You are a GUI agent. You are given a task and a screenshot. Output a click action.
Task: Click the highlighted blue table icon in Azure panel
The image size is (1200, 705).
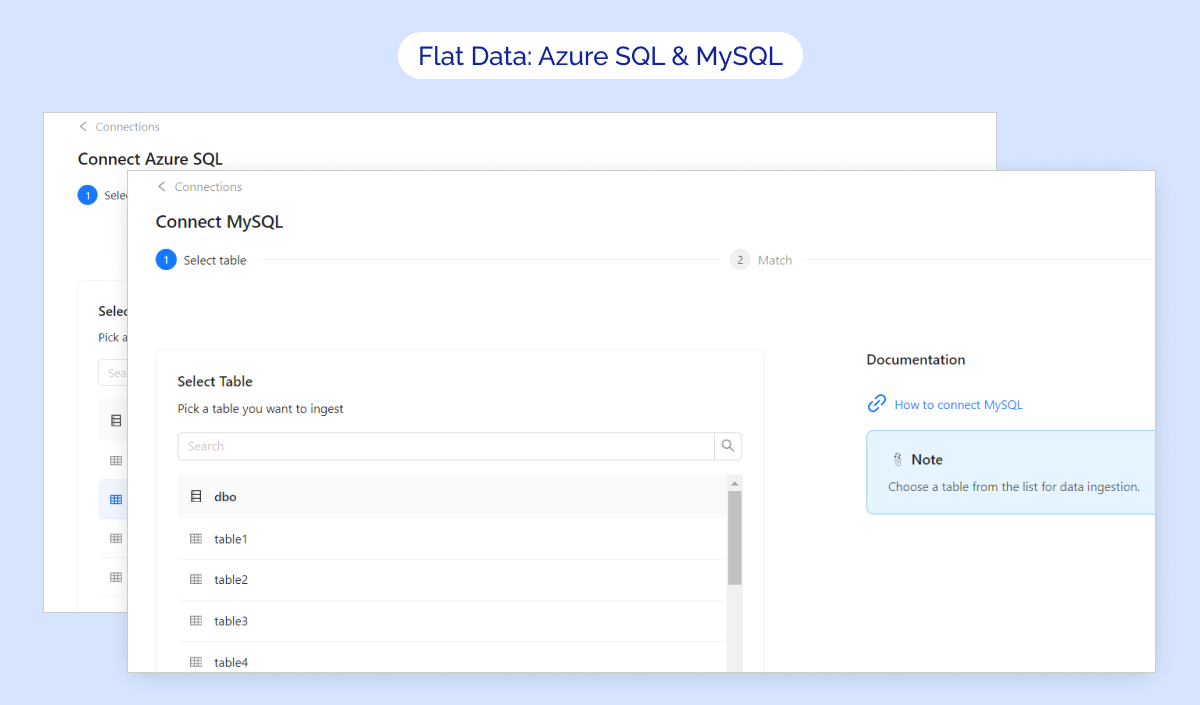[x=116, y=499]
